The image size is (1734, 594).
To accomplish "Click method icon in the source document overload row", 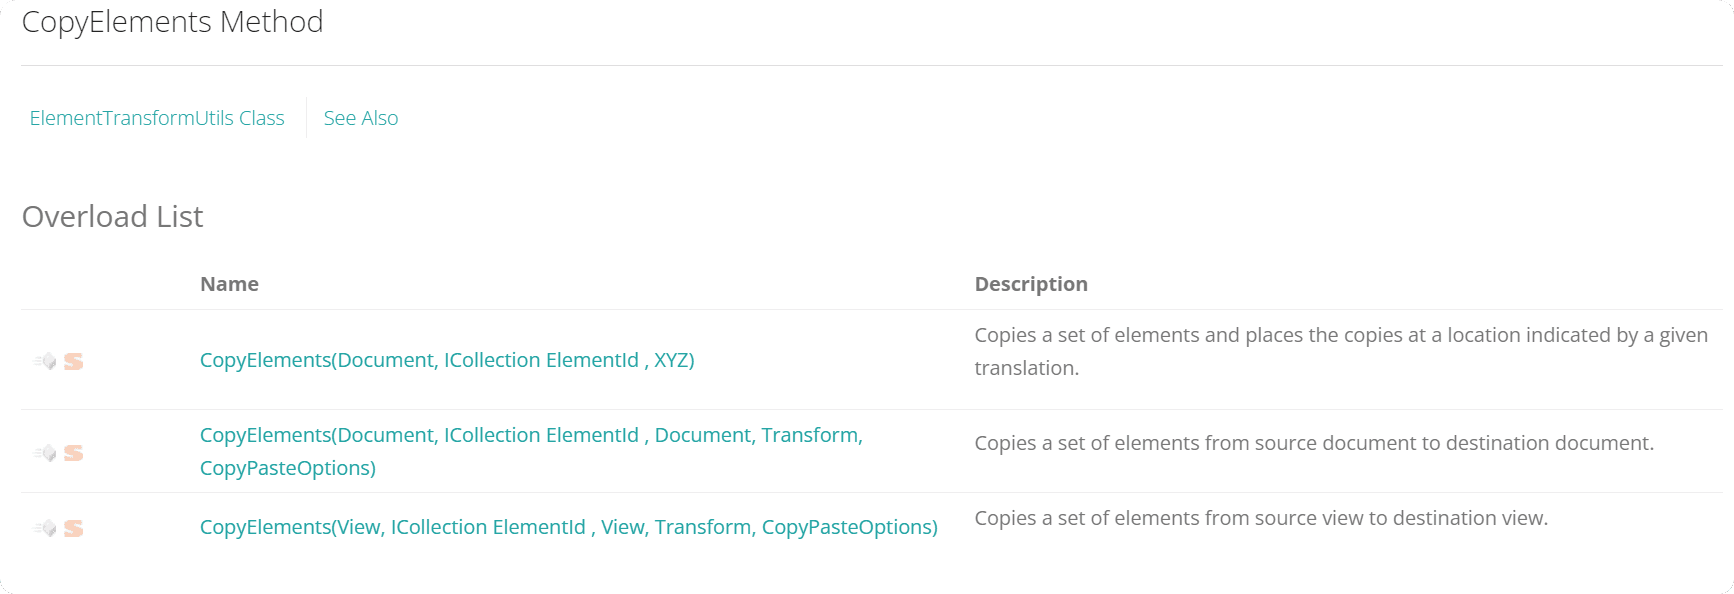I will (44, 453).
